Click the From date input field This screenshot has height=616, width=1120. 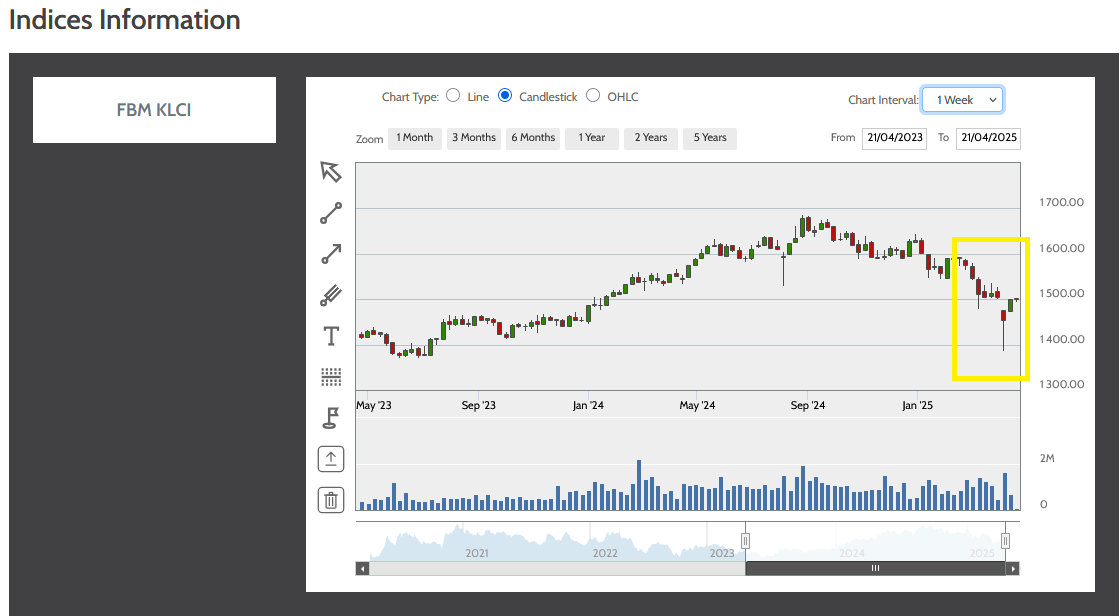(894, 138)
